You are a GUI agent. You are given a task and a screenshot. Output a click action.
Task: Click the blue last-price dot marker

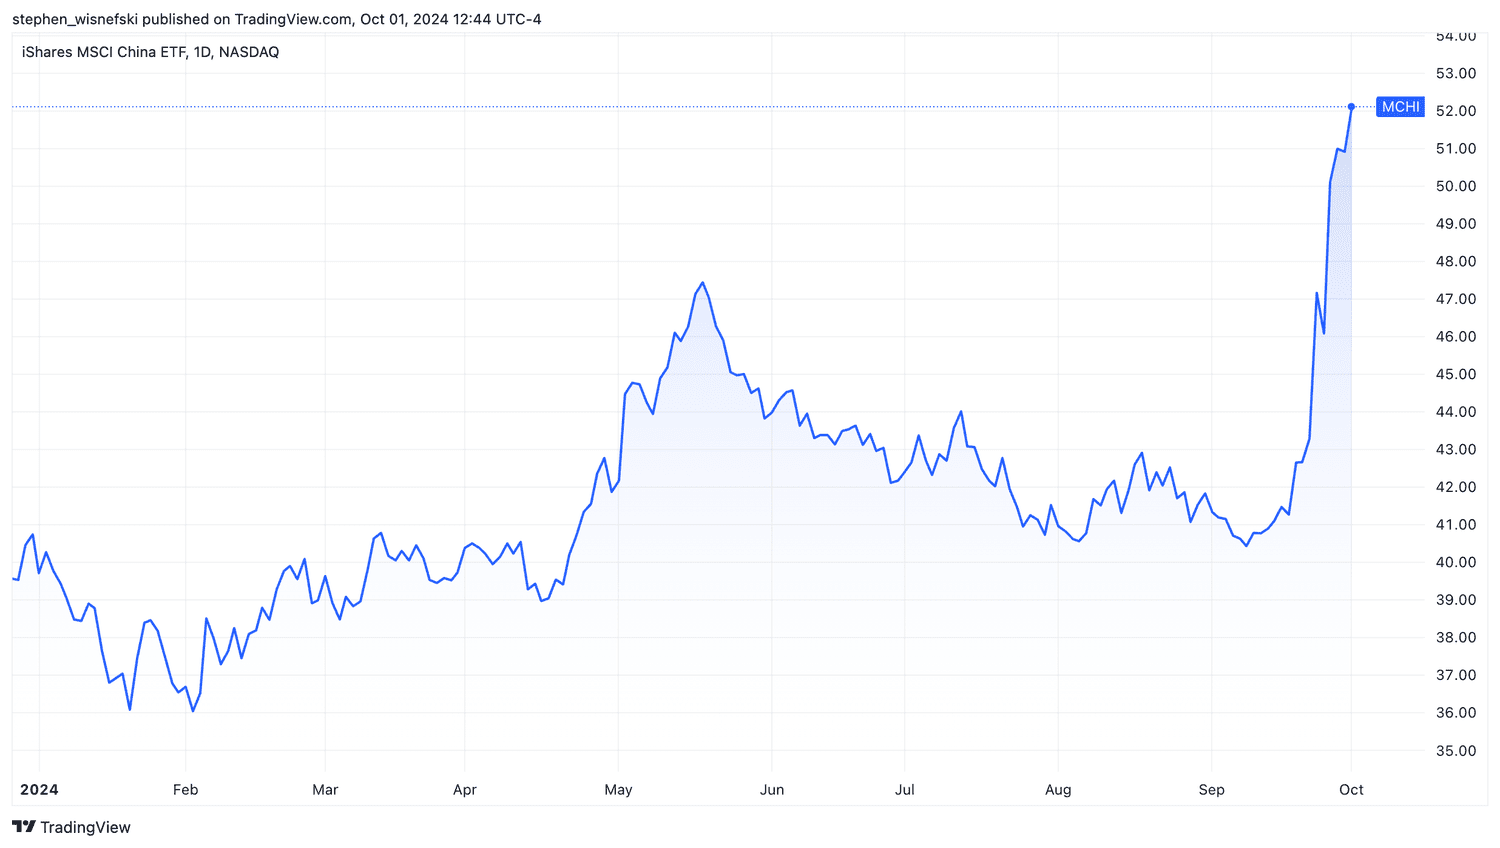[x=1351, y=107]
